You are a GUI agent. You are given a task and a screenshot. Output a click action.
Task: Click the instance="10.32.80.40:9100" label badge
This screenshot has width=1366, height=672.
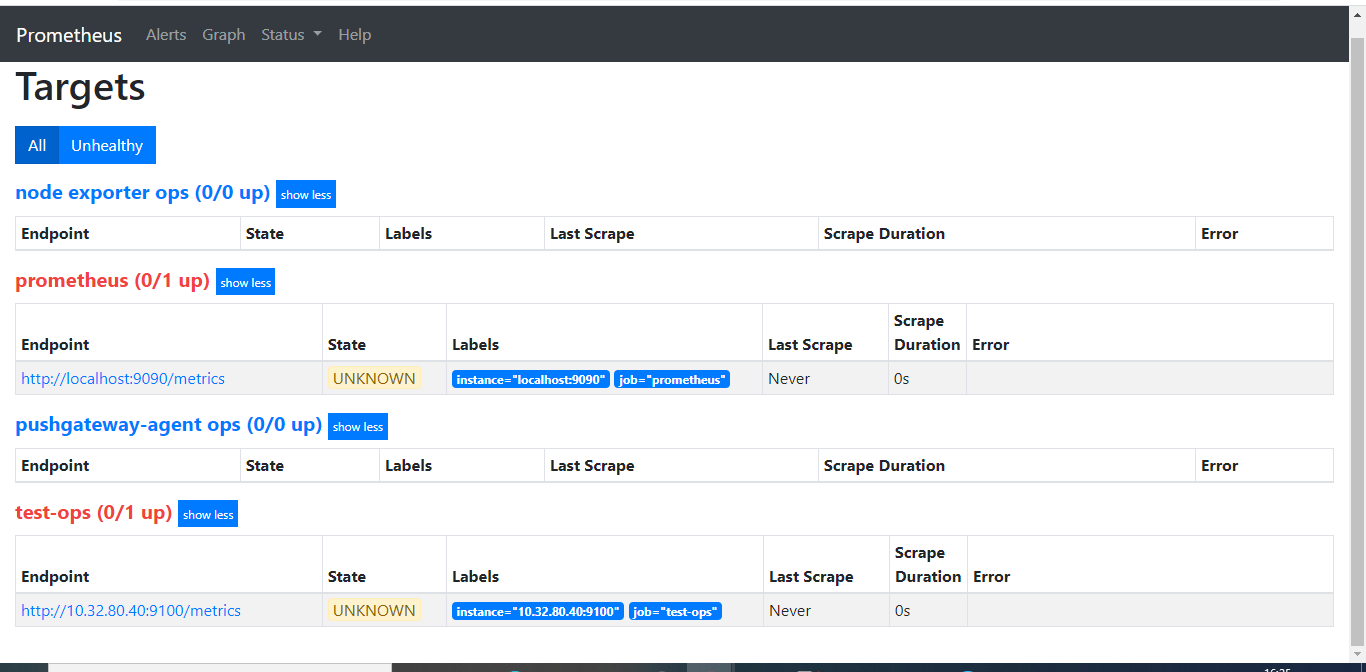pos(537,610)
